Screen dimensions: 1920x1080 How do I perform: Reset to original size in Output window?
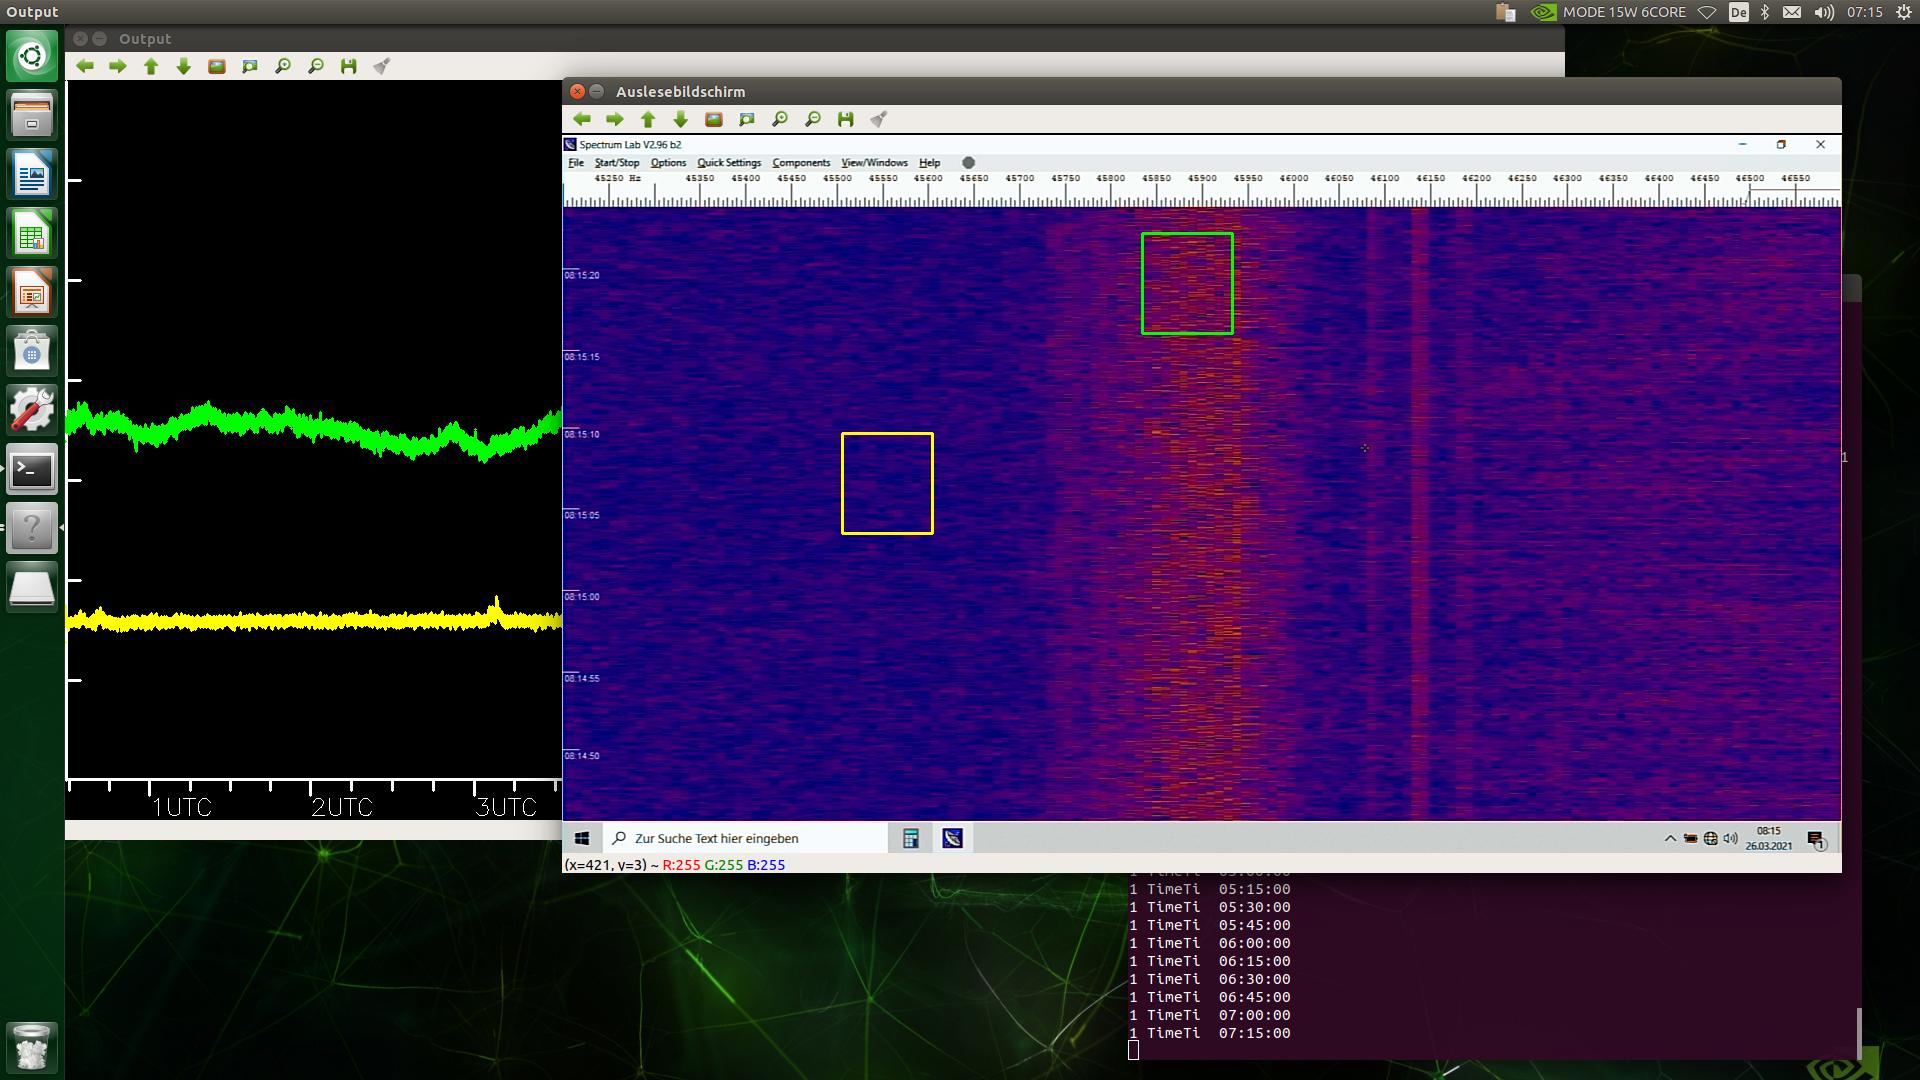217,66
